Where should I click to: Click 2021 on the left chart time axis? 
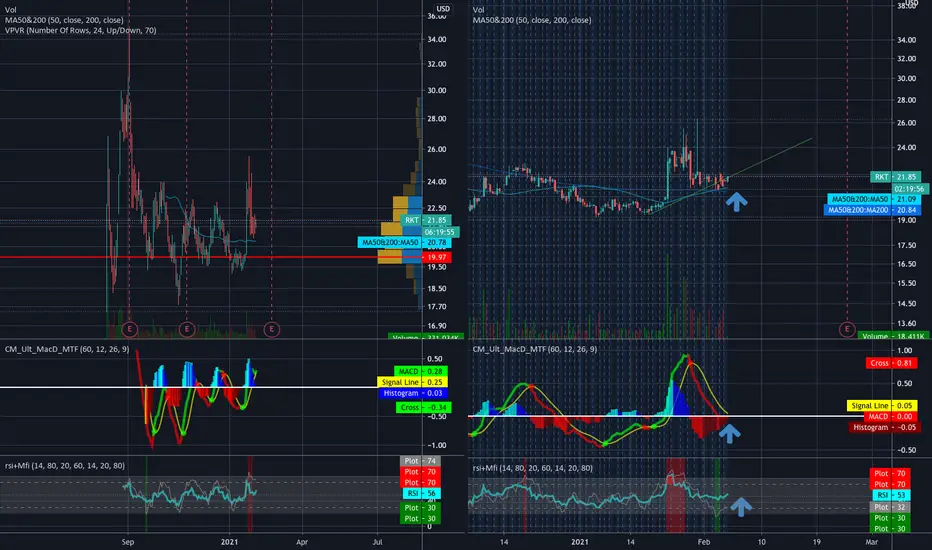(229, 542)
